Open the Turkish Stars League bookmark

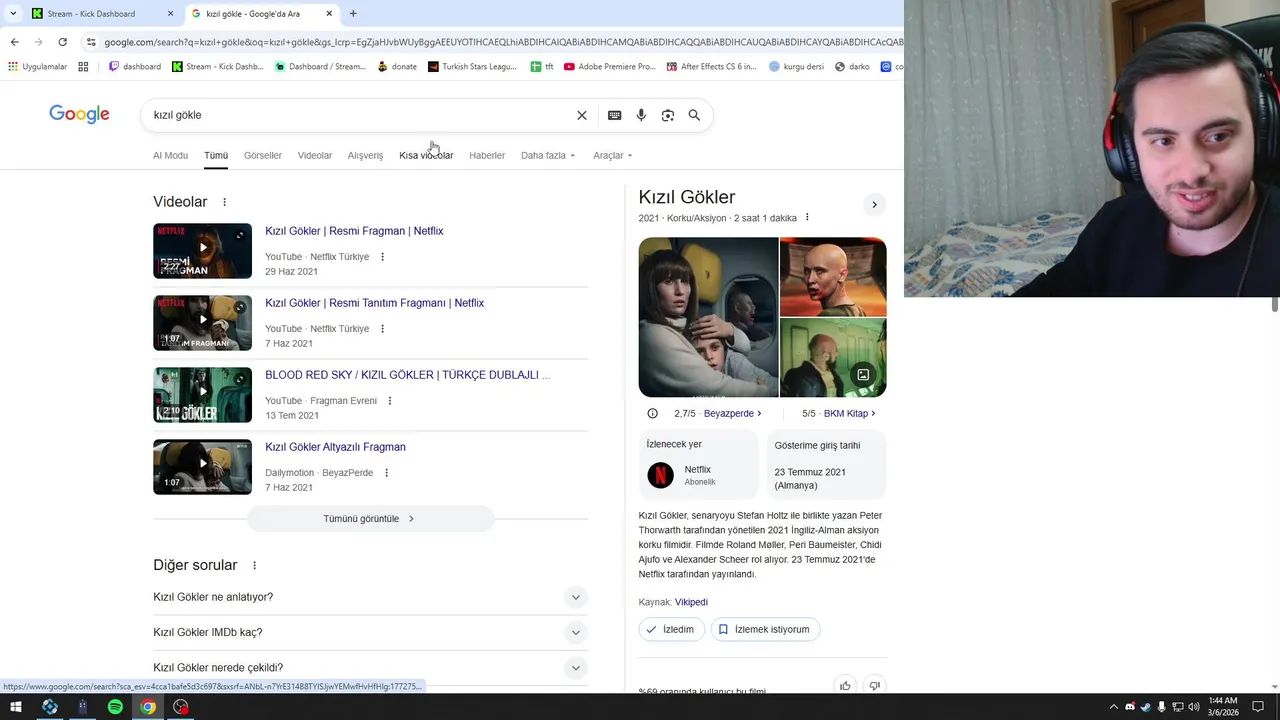(472, 67)
